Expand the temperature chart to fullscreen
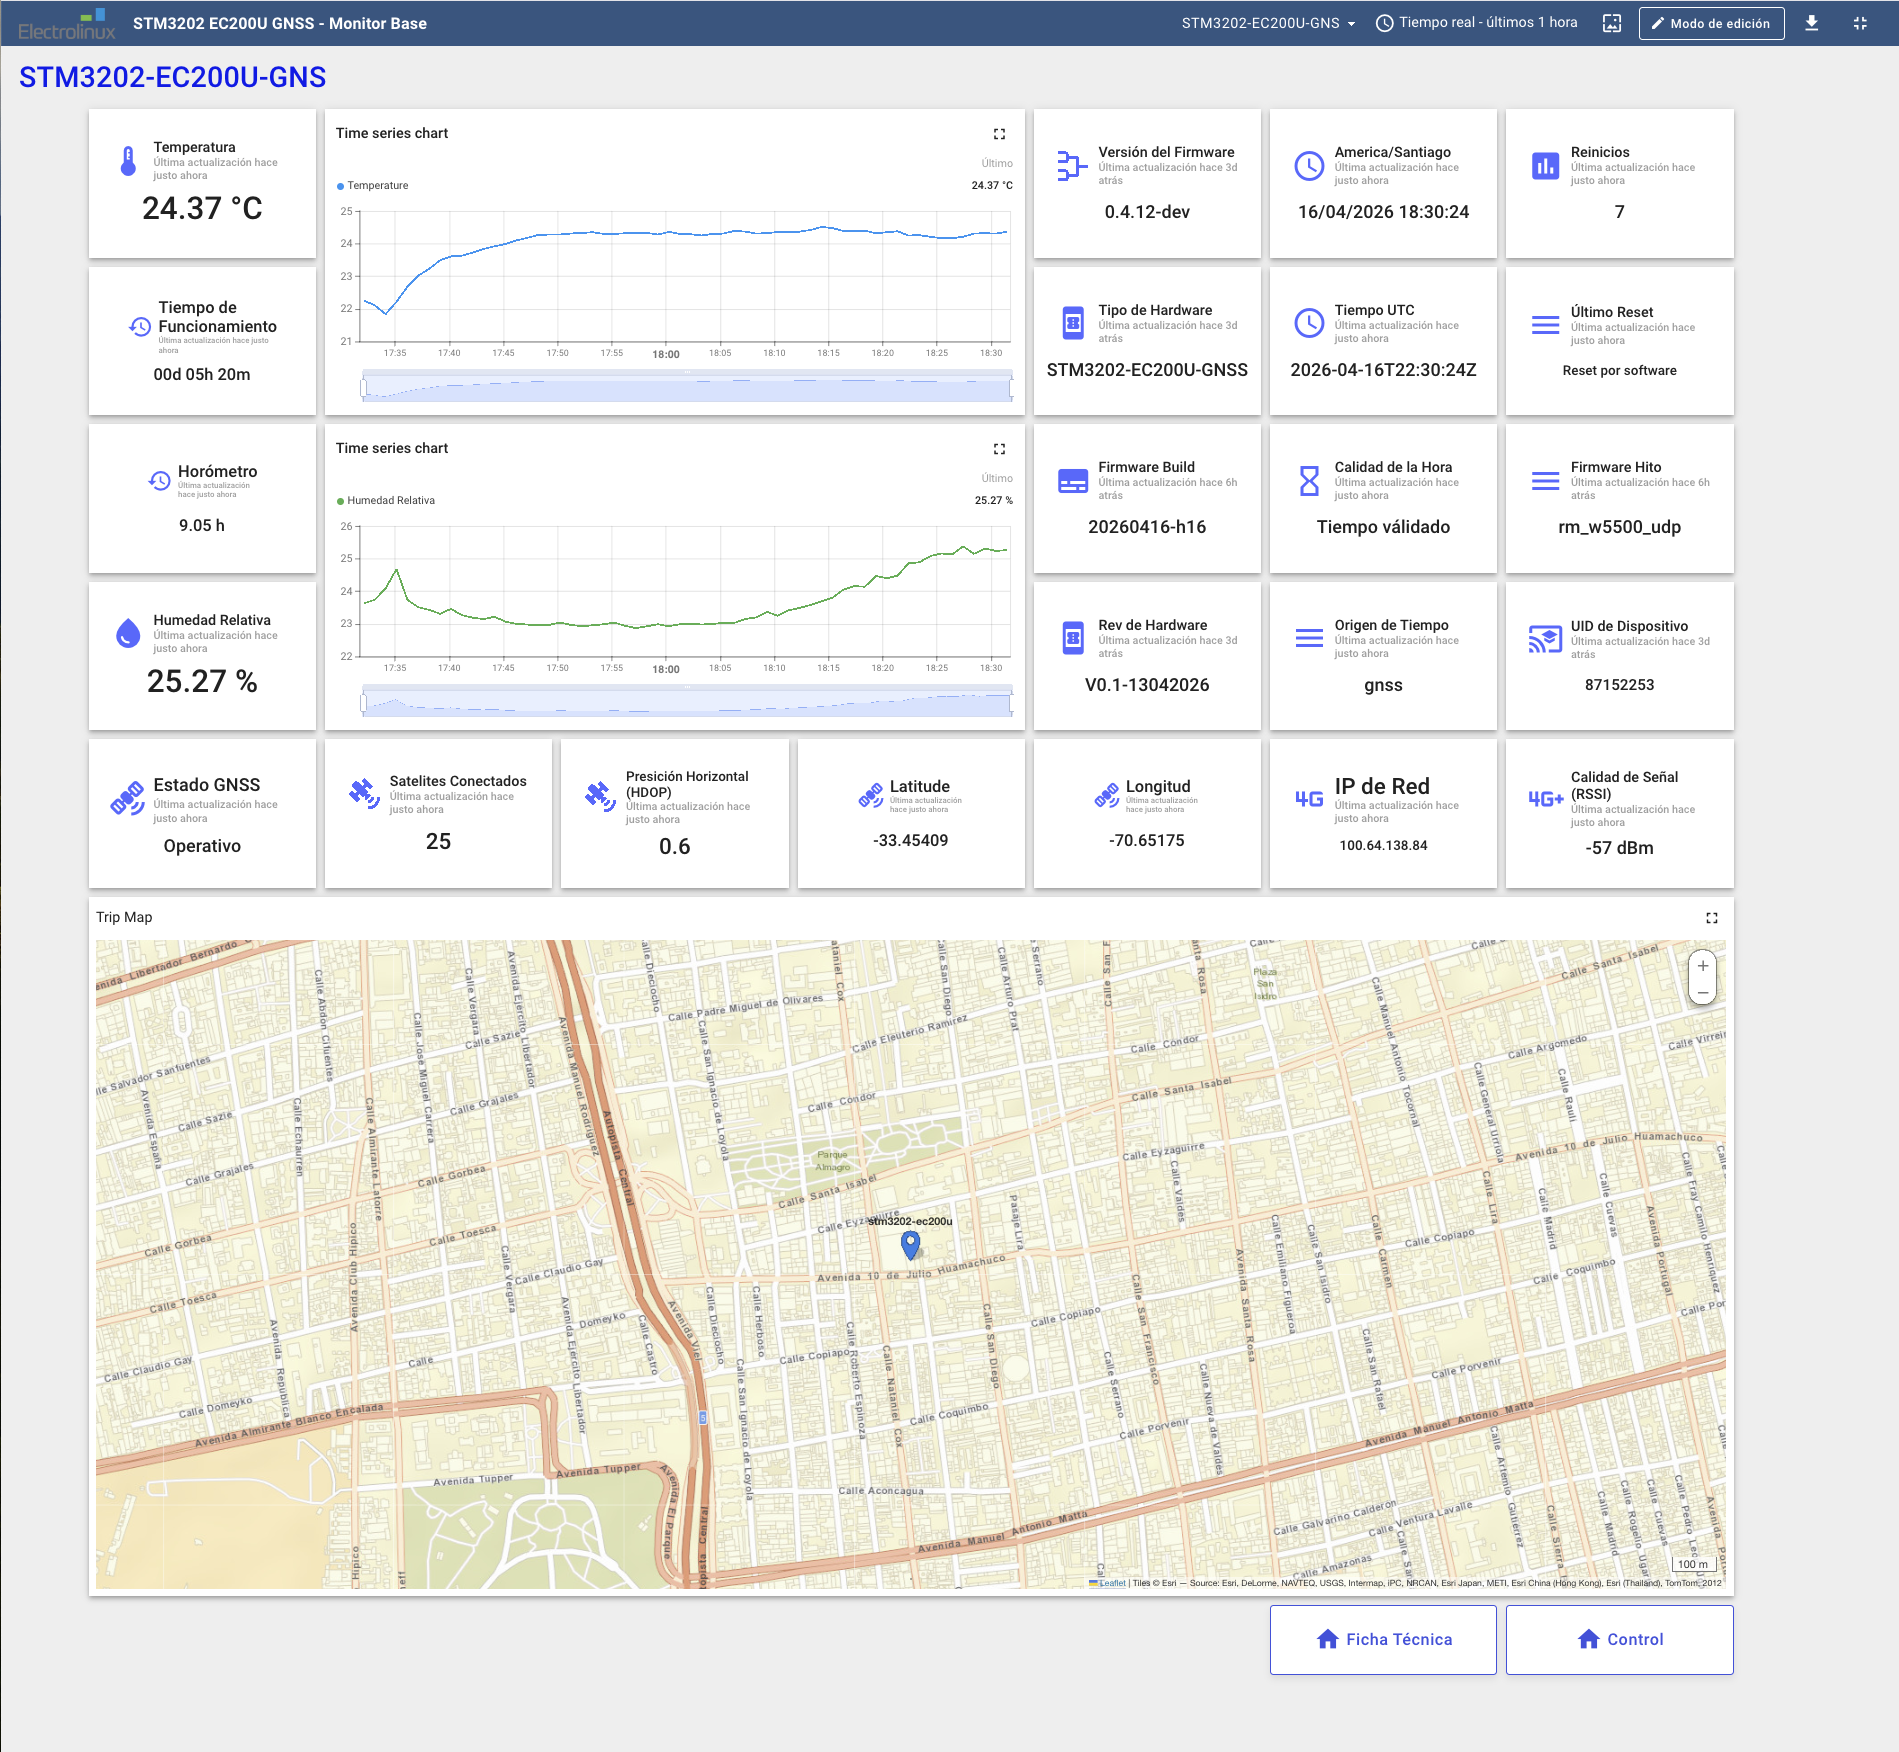This screenshot has width=1899, height=1752. click(x=999, y=134)
